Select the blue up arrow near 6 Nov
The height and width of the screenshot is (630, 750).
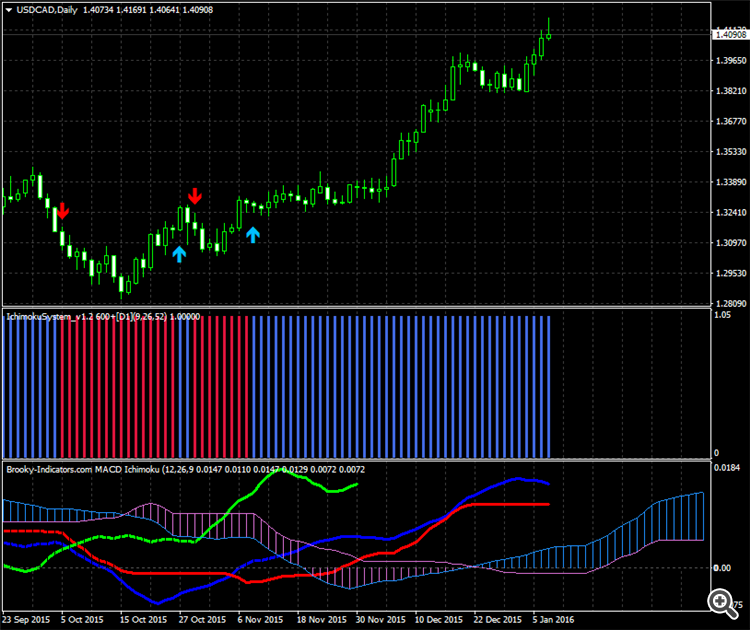coord(253,235)
